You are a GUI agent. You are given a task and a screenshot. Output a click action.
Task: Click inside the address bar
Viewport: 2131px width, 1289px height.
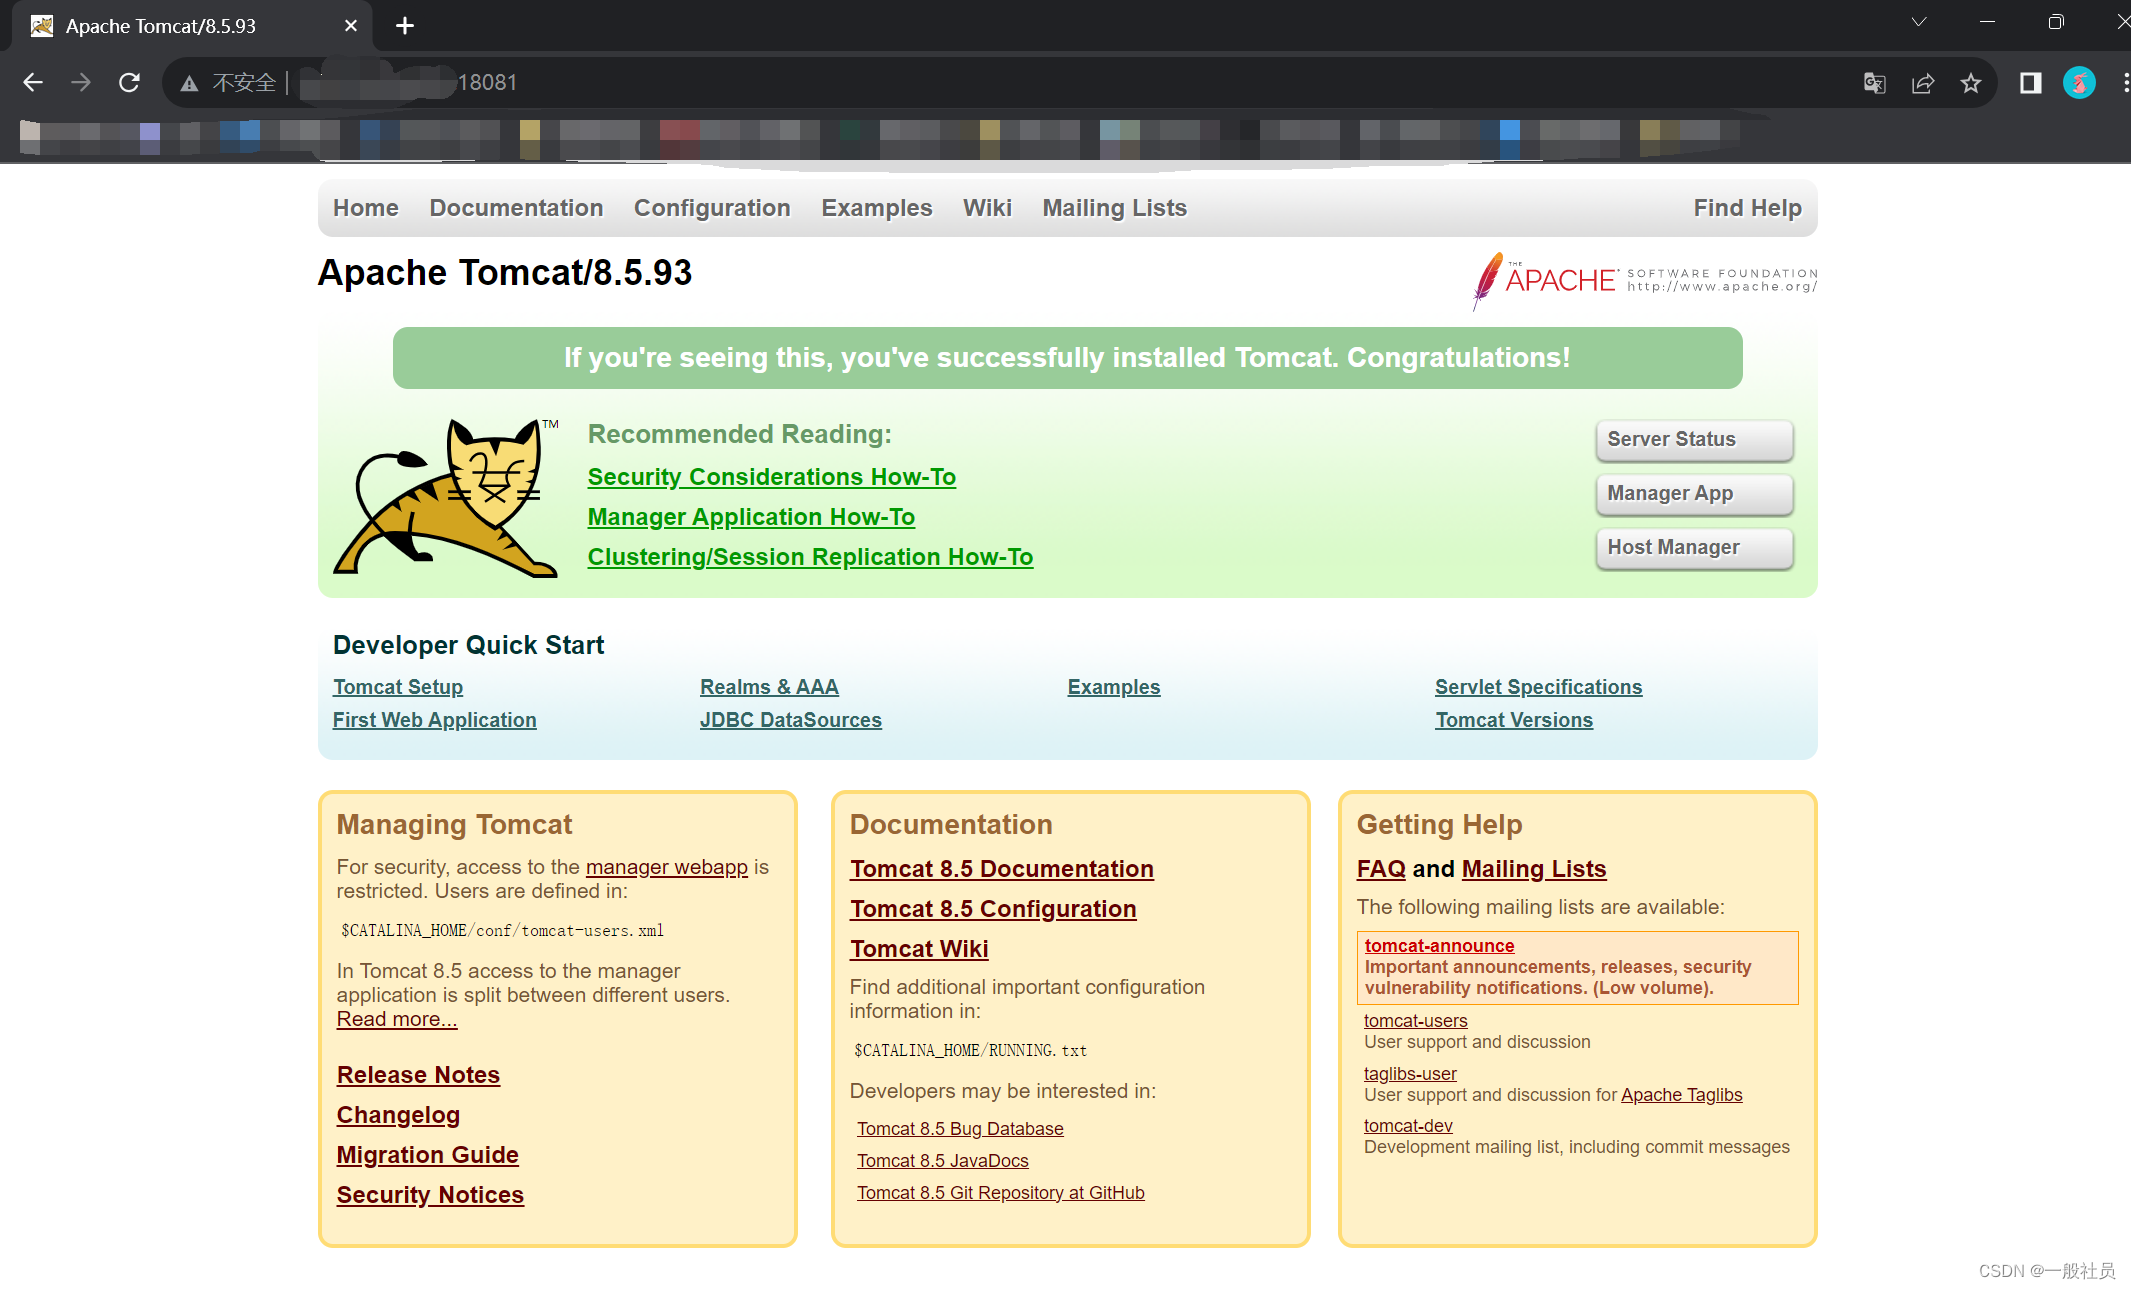700,82
